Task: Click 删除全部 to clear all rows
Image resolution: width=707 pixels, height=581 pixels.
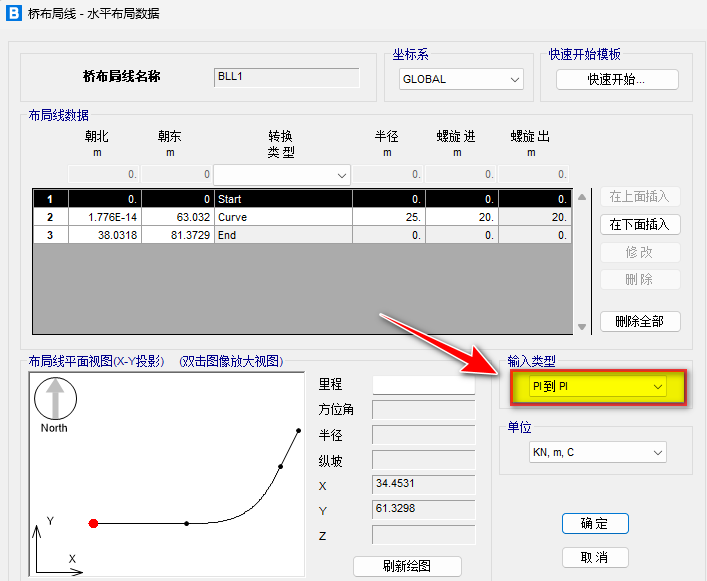Action: tap(640, 321)
